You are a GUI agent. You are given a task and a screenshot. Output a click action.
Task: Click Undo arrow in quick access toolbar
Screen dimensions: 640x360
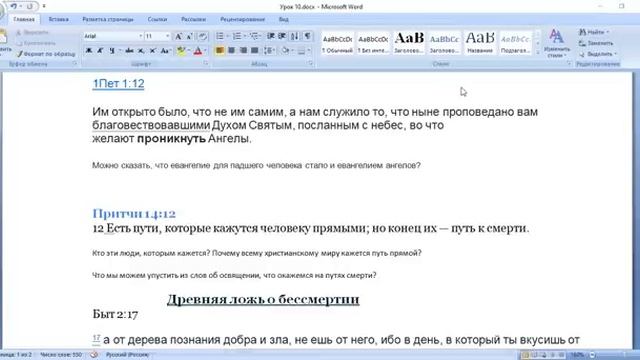[x=13, y=6]
